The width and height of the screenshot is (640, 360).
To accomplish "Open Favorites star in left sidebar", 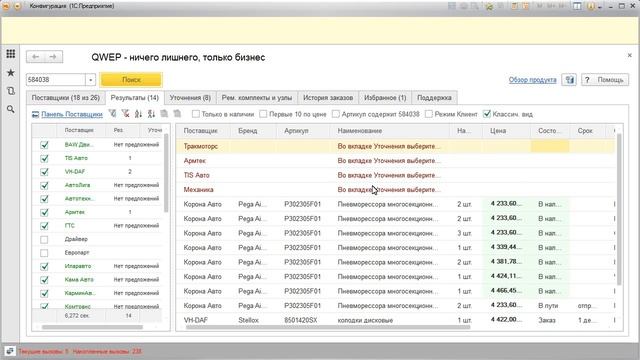I will [11, 73].
